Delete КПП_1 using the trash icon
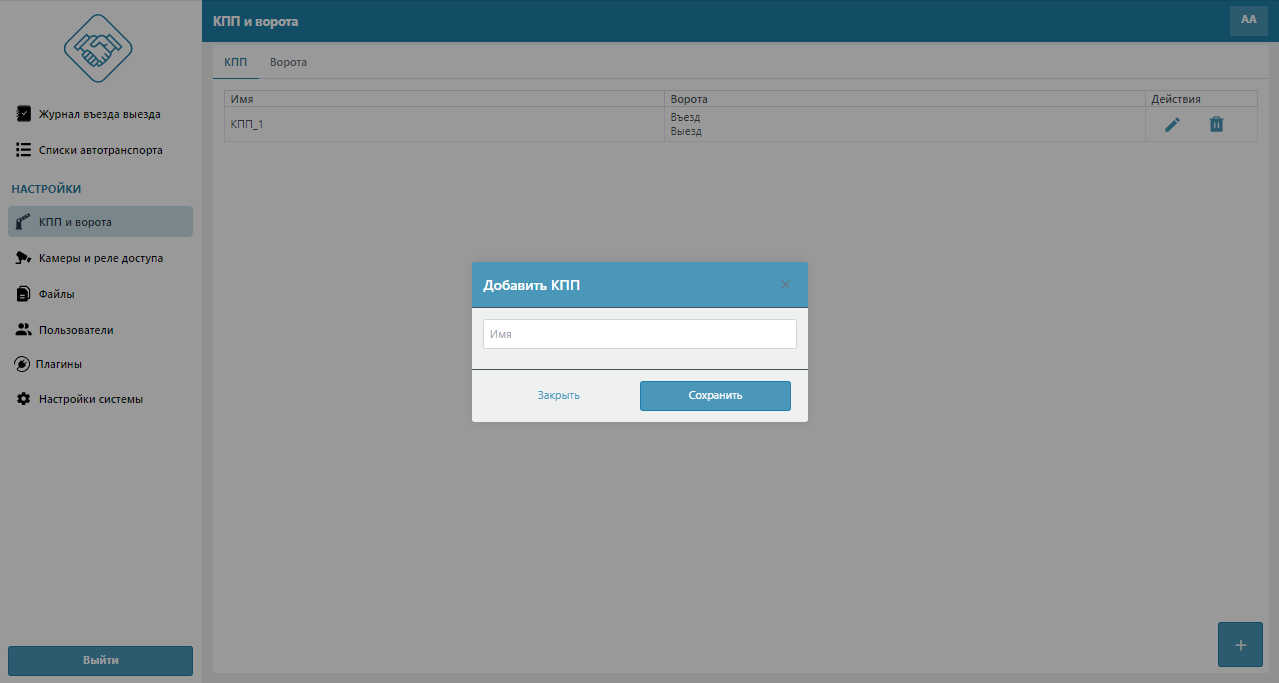Viewport: 1279px width, 683px height. (x=1216, y=124)
